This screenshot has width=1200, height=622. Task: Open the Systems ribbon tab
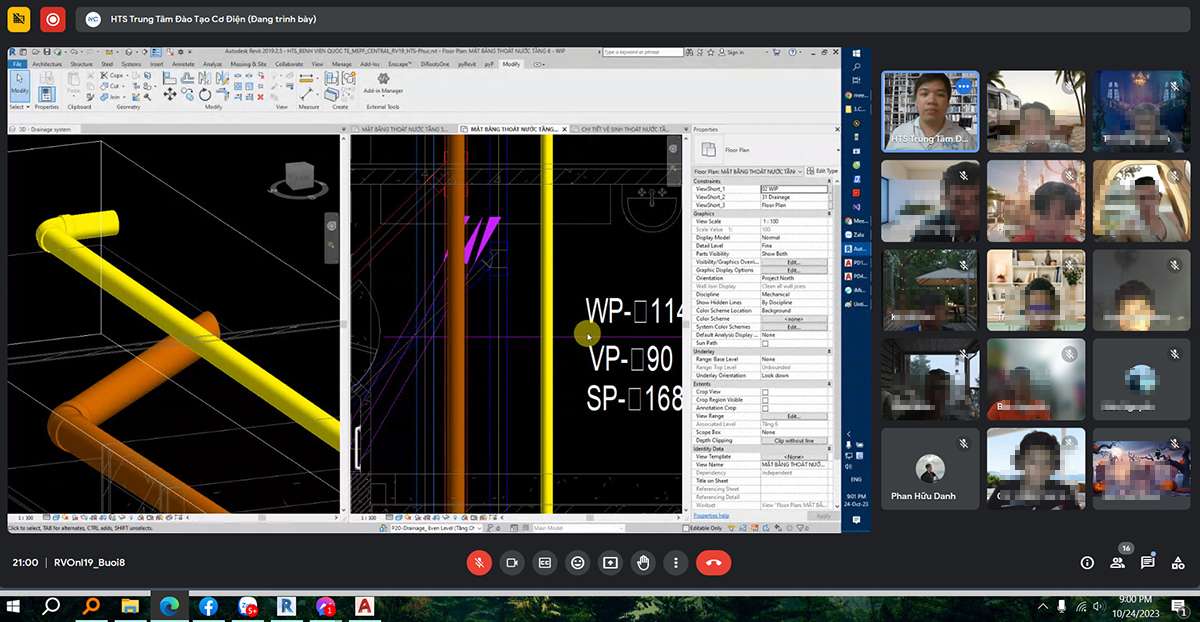pyautogui.click(x=131, y=64)
